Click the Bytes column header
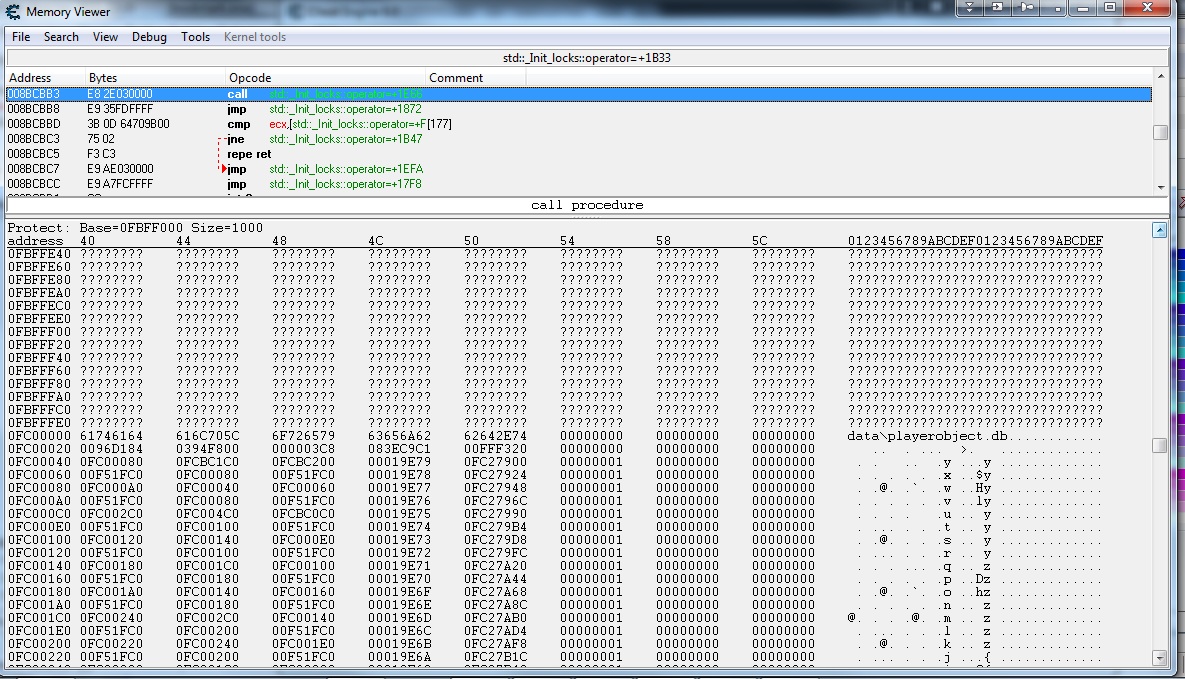The image size is (1185, 679). click(103, 78)
